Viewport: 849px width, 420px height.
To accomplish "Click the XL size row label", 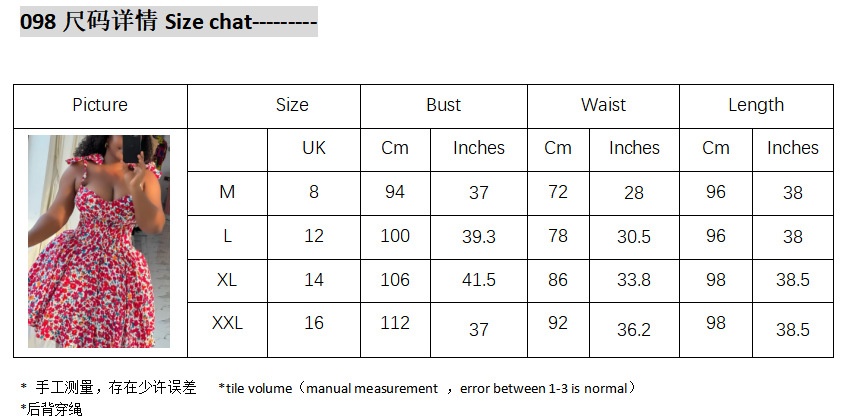I will click(227, 280).
